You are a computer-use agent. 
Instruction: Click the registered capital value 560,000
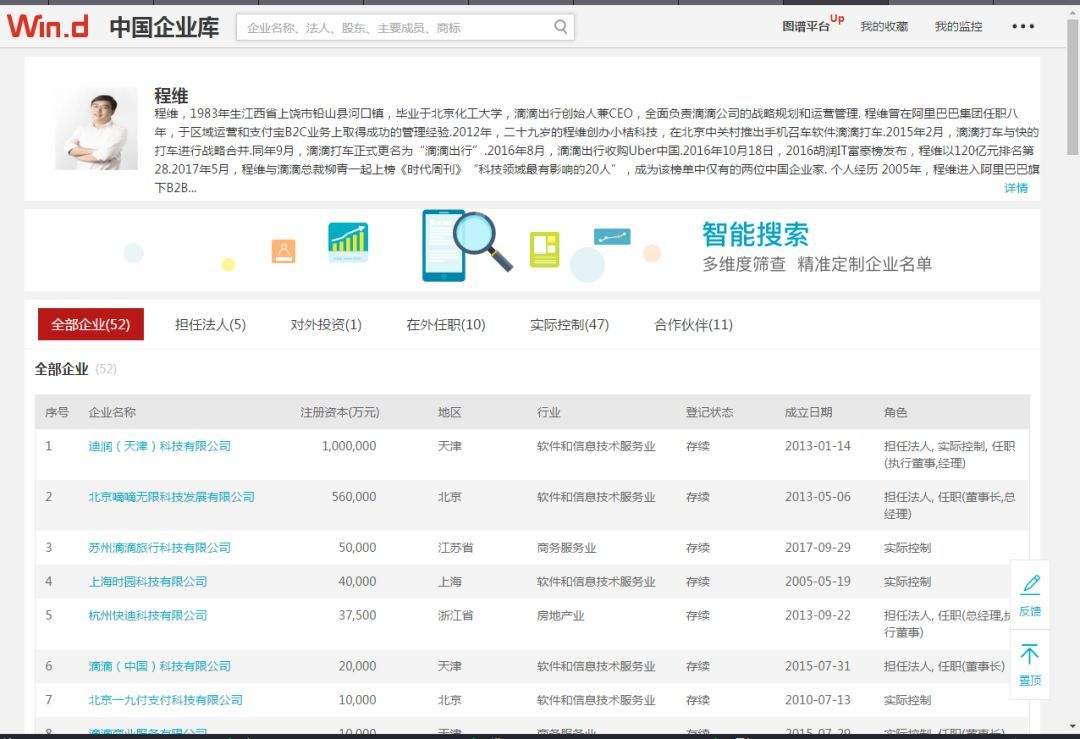[x=354, y=497]
